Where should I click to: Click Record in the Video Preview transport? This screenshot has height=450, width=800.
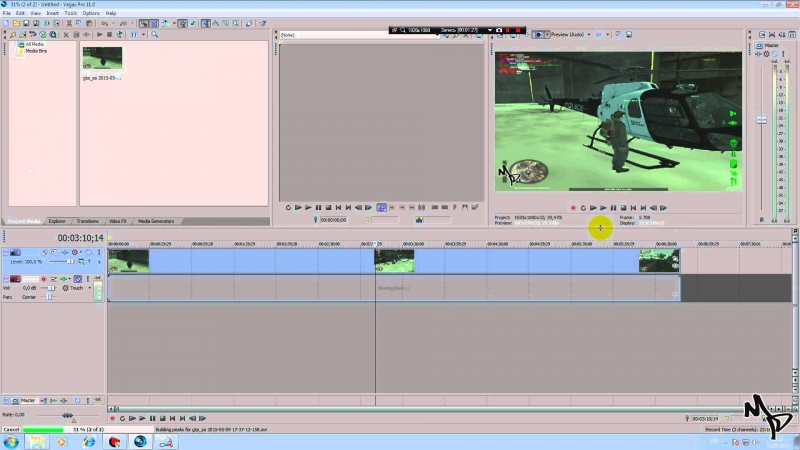pos(573,208)
